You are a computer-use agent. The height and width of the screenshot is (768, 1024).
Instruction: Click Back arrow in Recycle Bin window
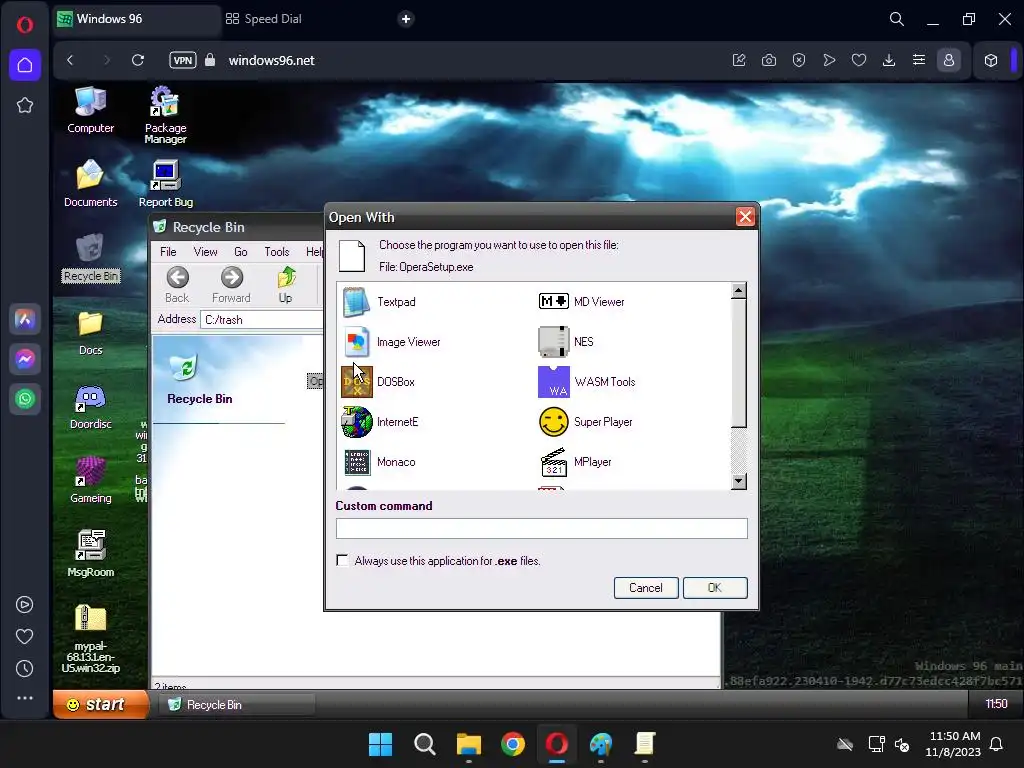click(x=177, y=285)
